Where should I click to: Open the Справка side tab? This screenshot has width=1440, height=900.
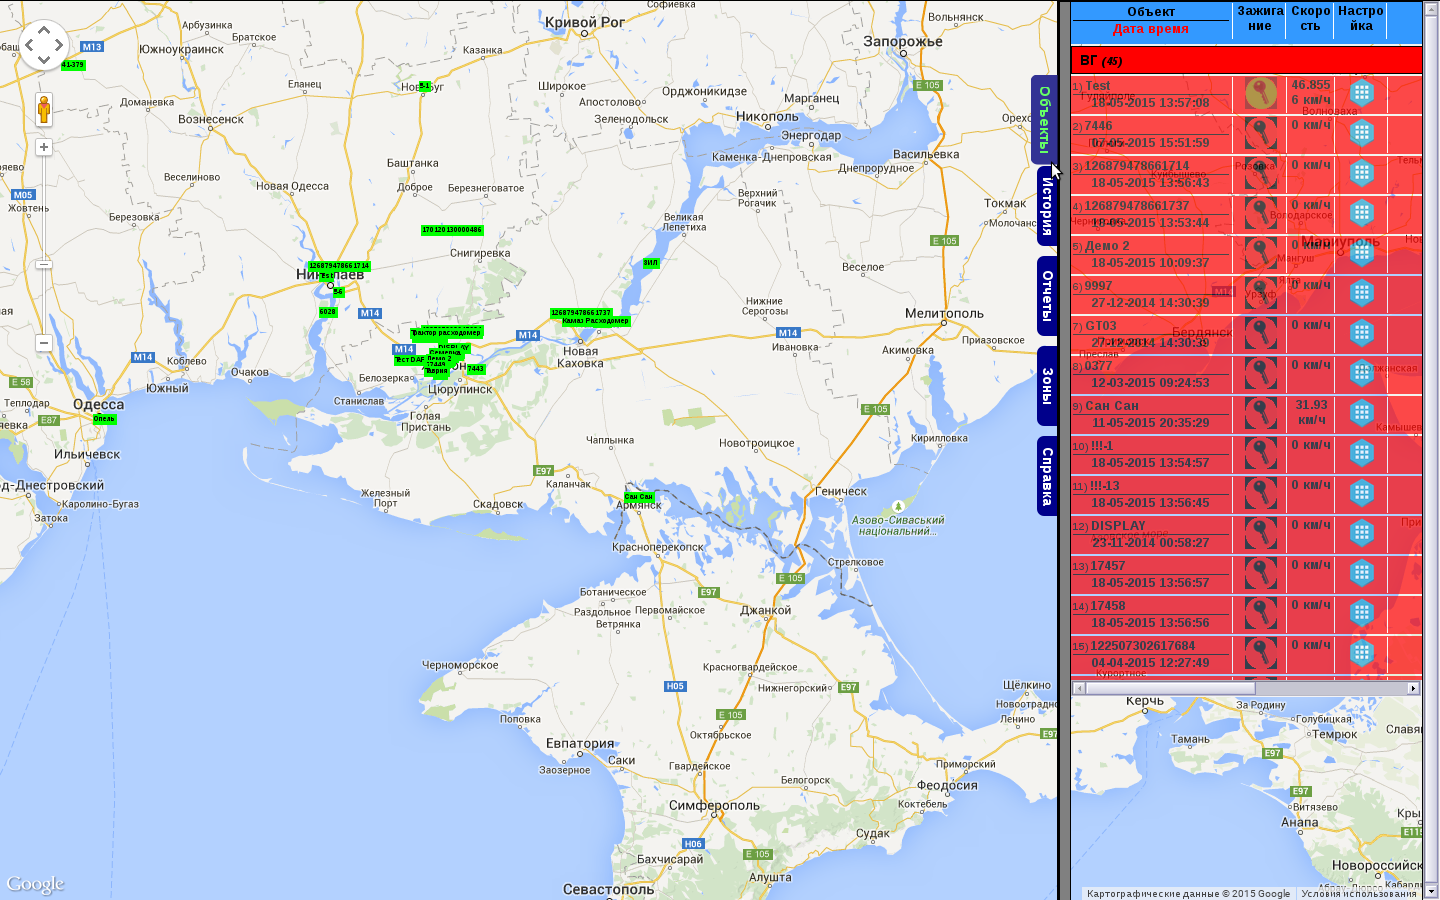1046,476
